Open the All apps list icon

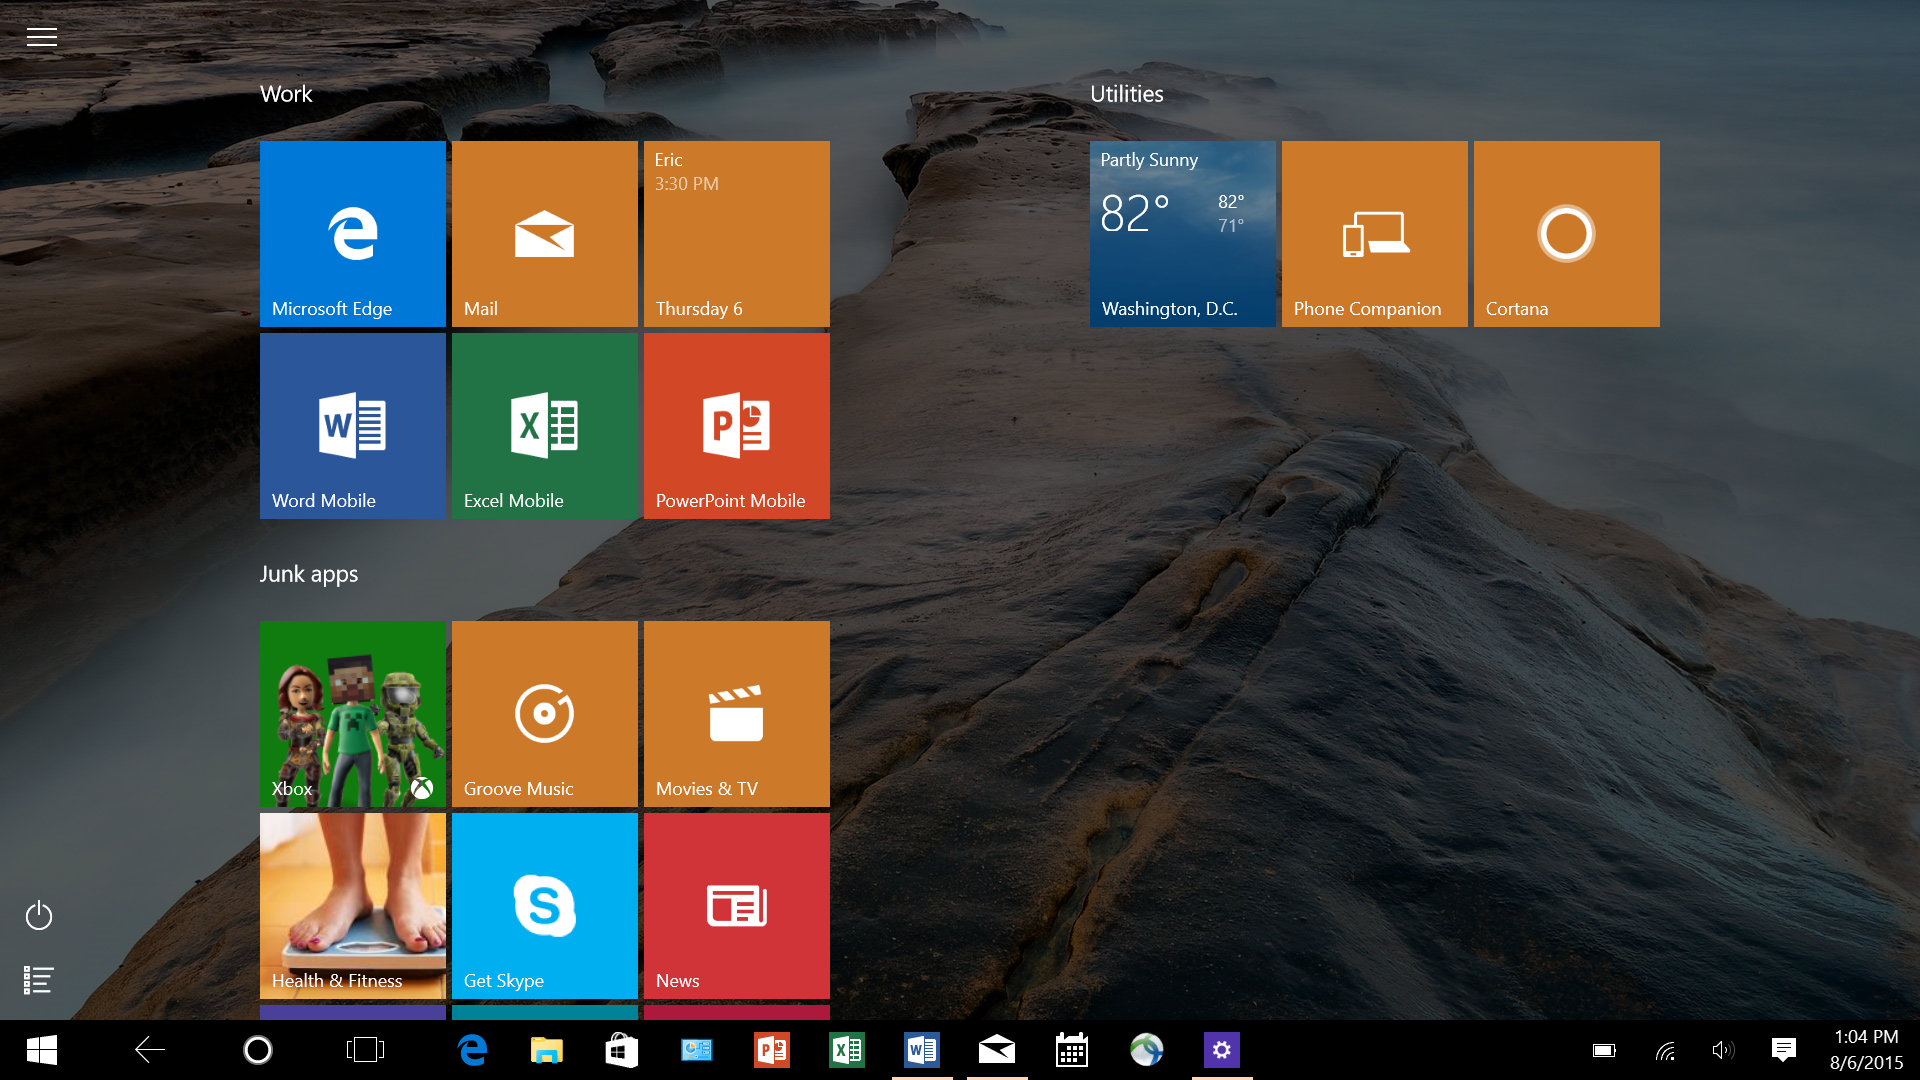coord(39,980)
